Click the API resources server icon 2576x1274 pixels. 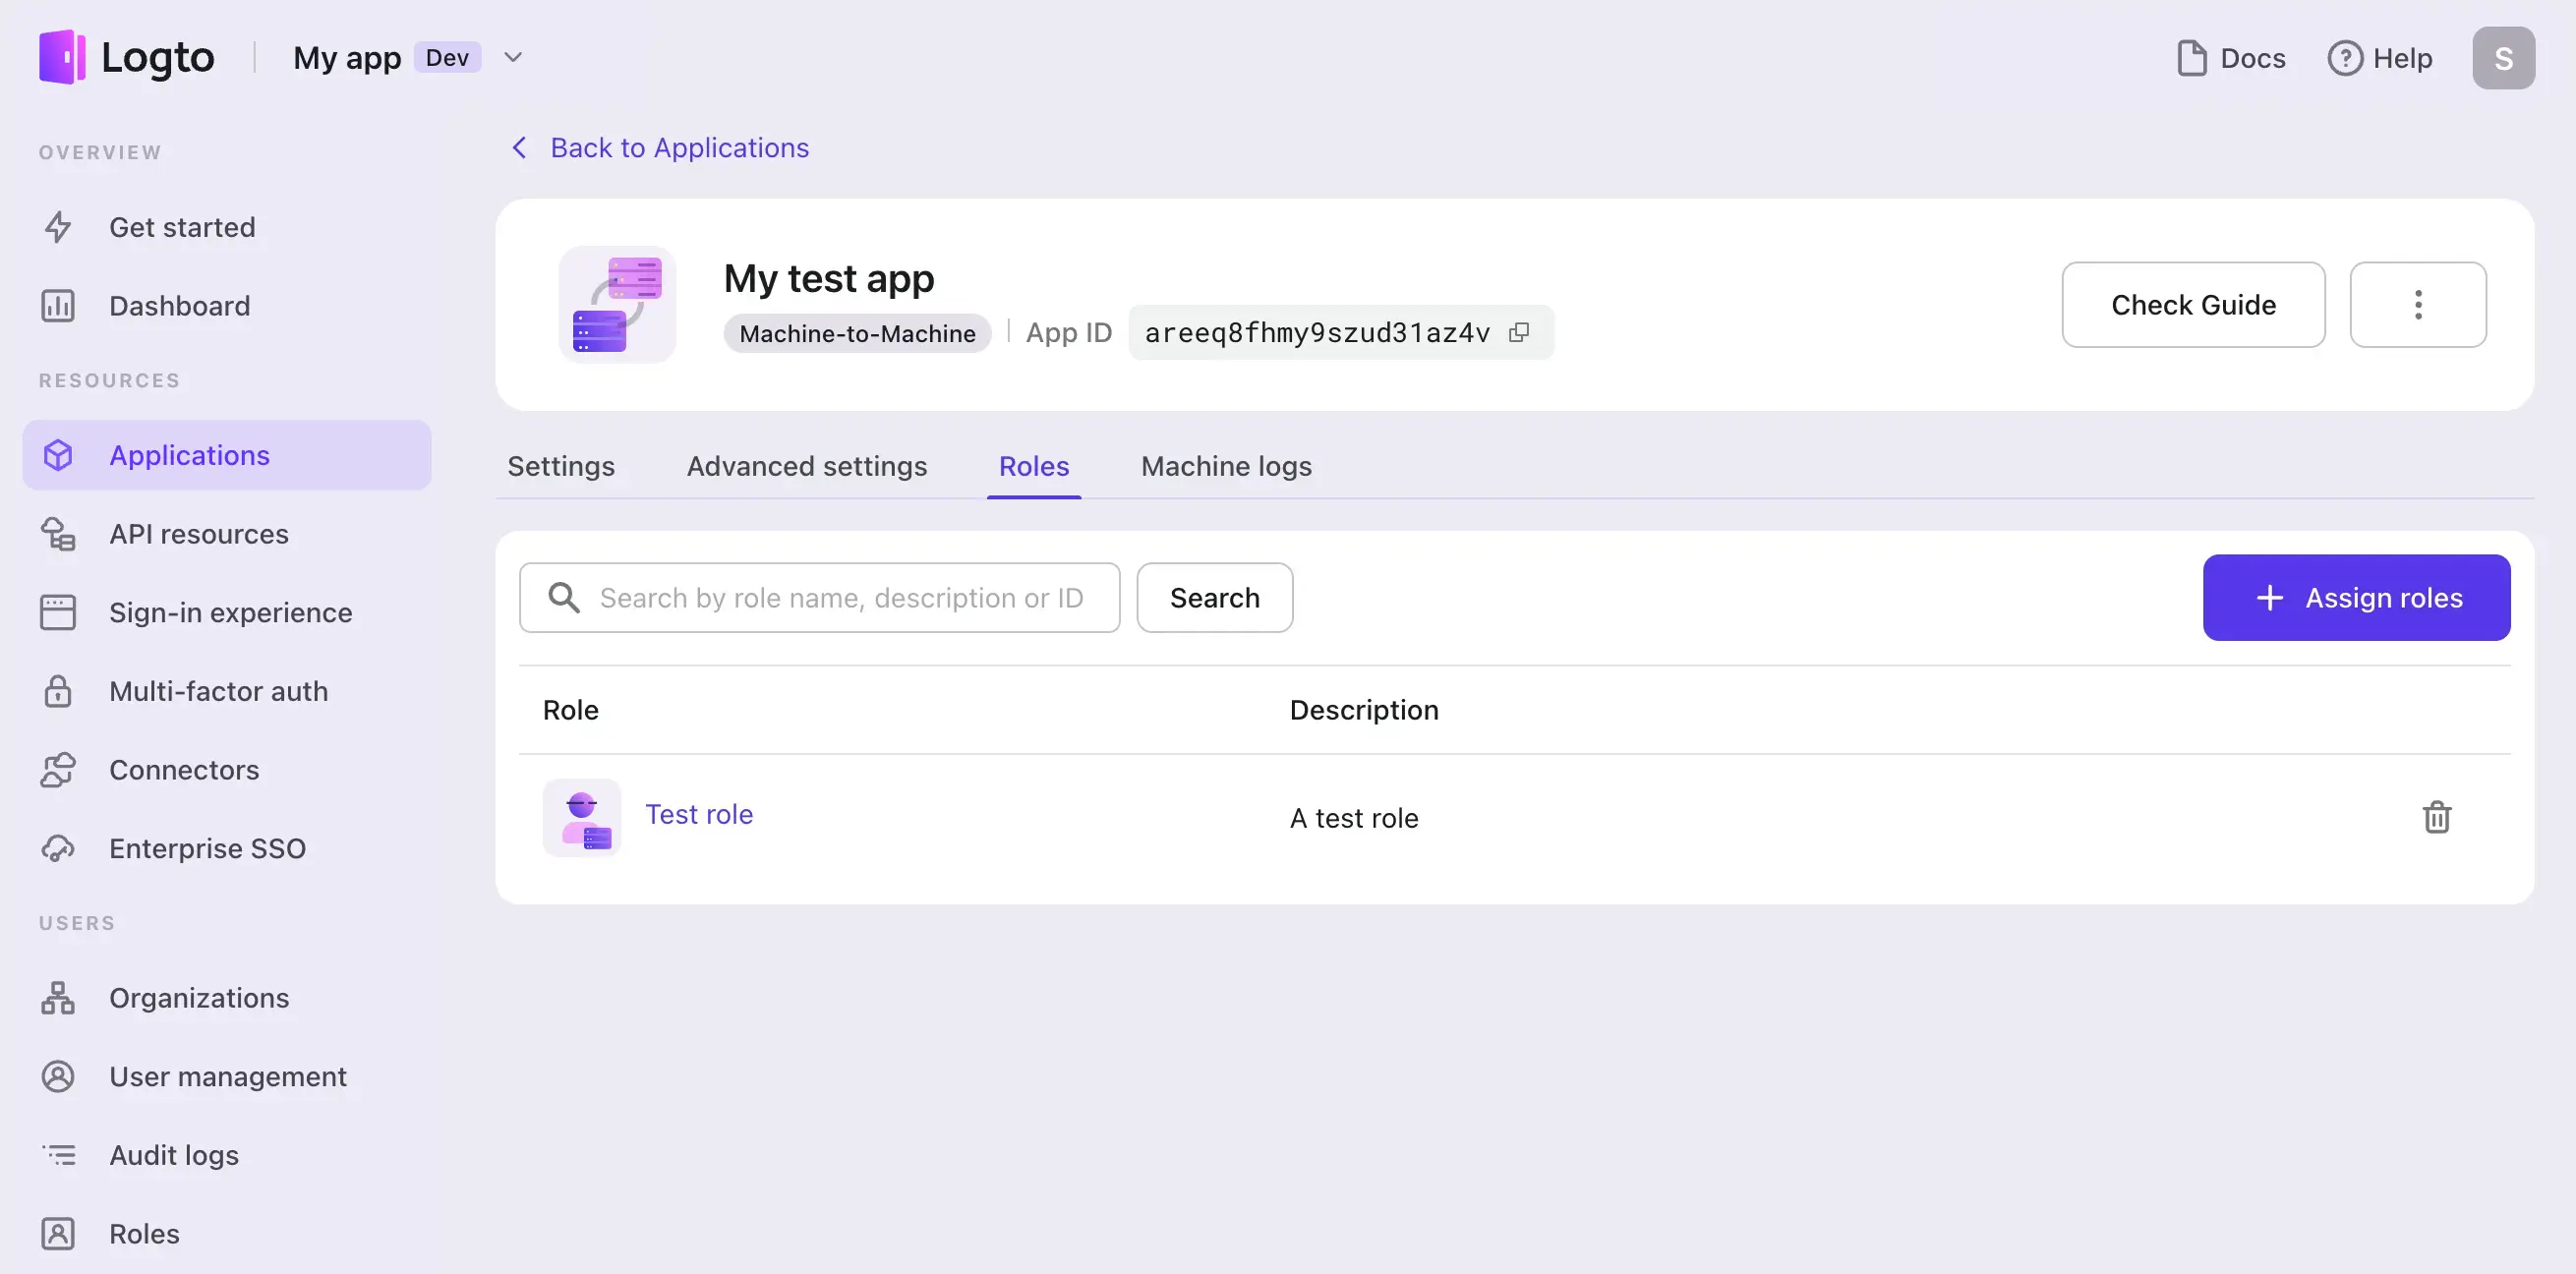[57, 534]
